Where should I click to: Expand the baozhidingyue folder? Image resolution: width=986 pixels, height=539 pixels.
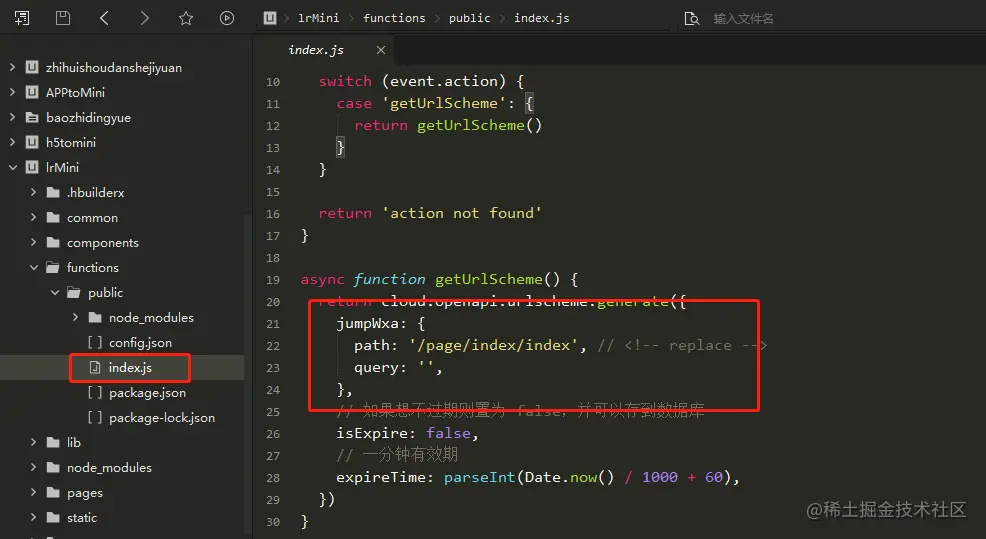[x=13, y=118]
